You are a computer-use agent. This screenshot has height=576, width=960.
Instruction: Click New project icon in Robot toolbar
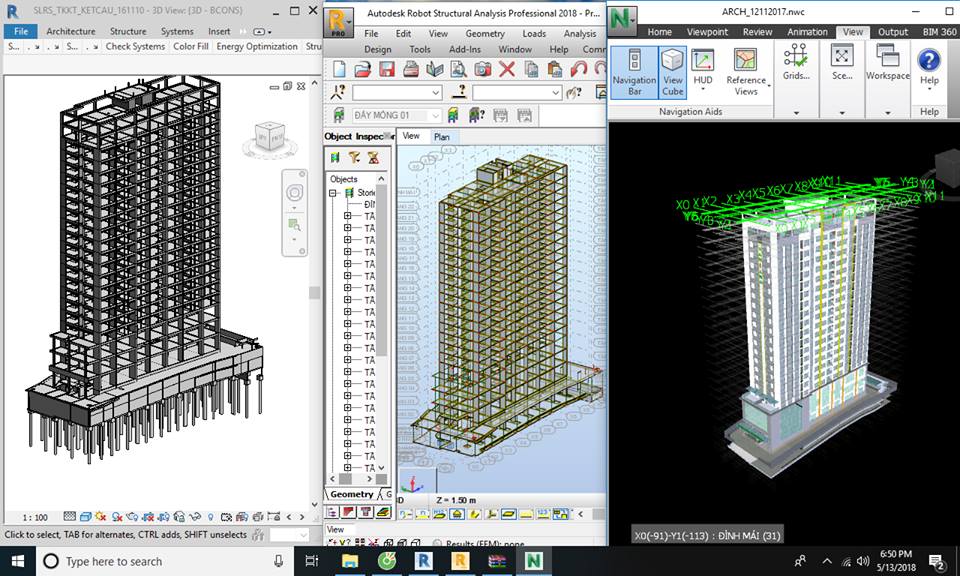[339, 69]
